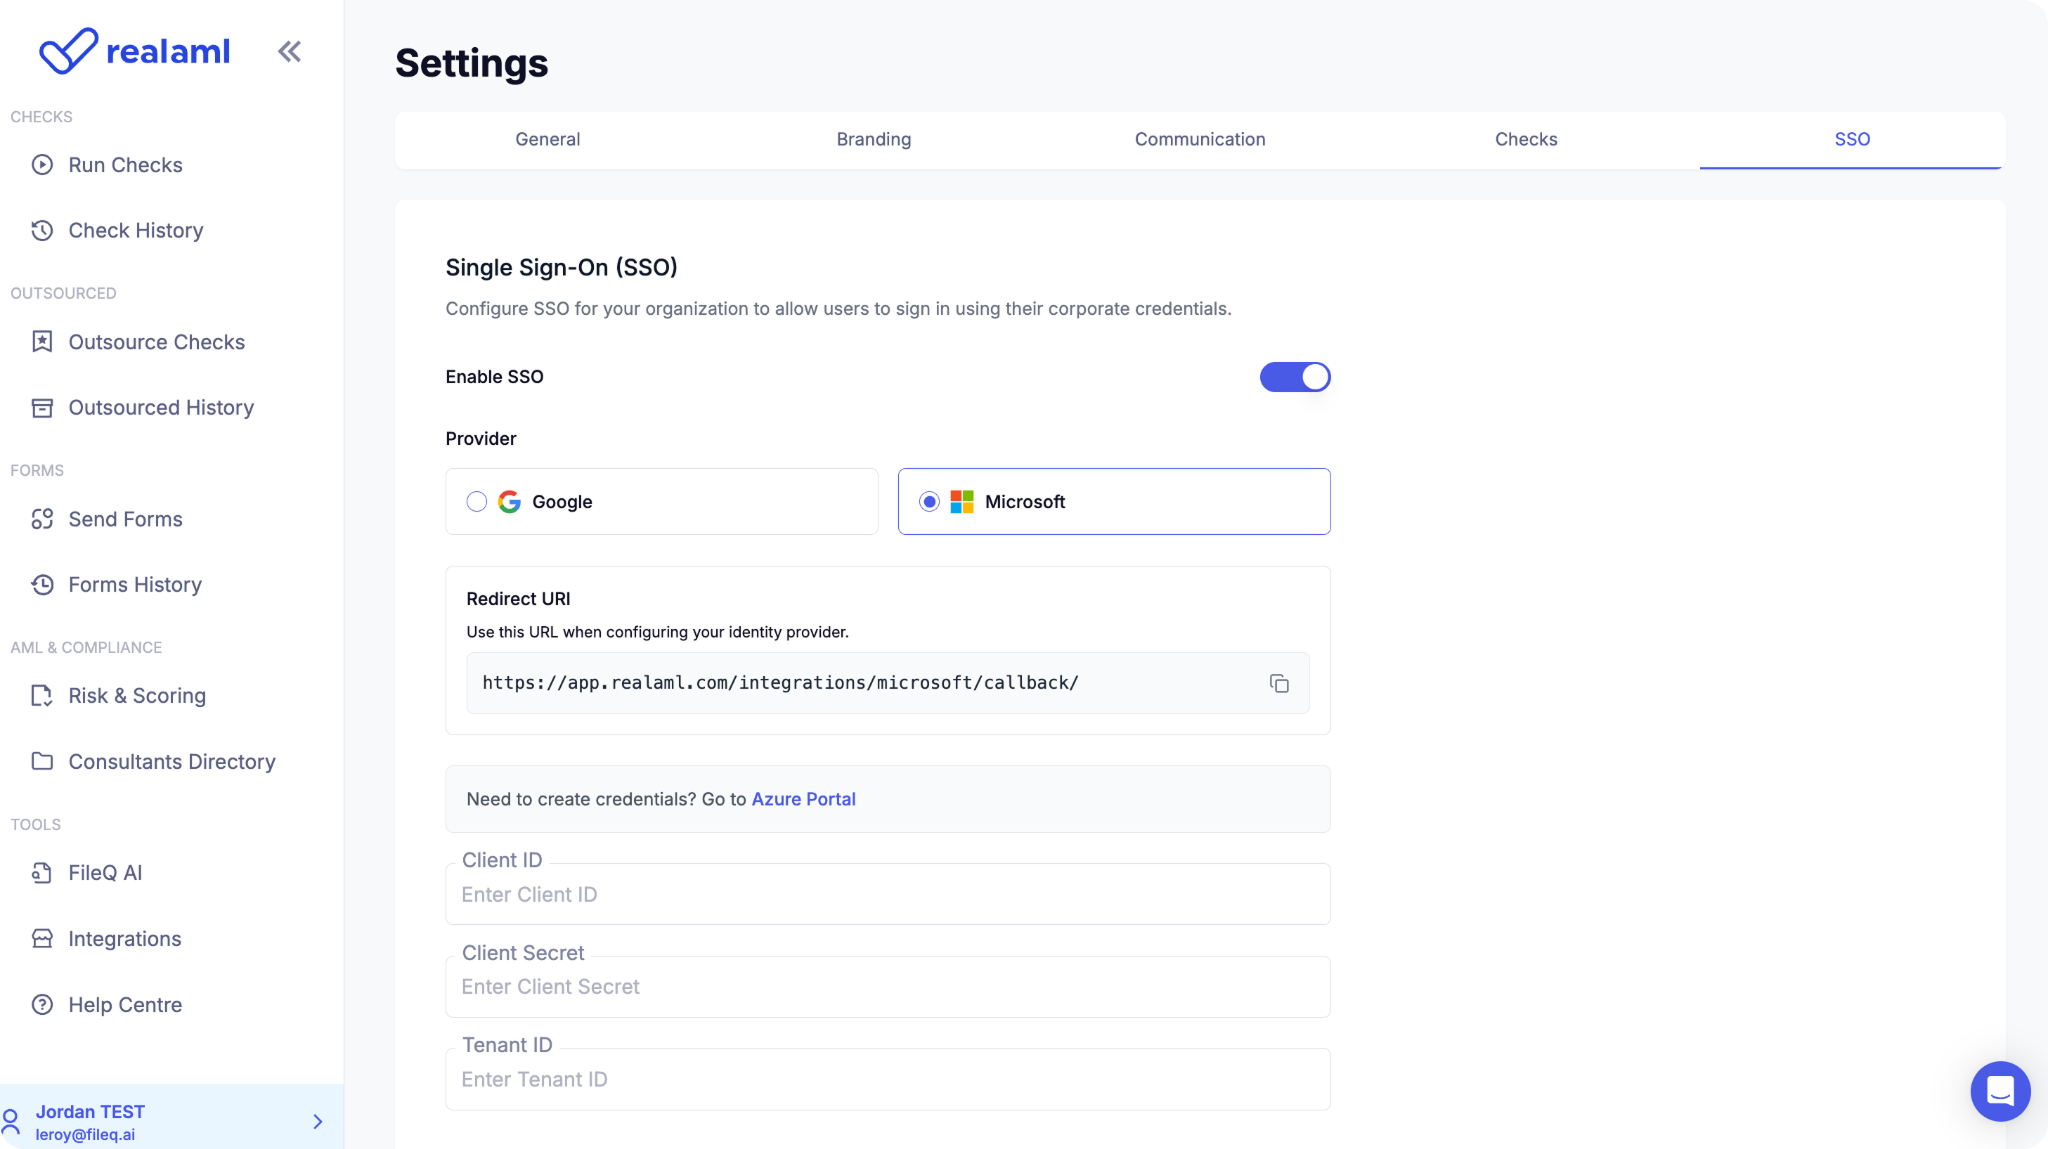Click the realaml logo
Image resolution: width=2048 pixels, height=1149 pixels.
point(135,51)
